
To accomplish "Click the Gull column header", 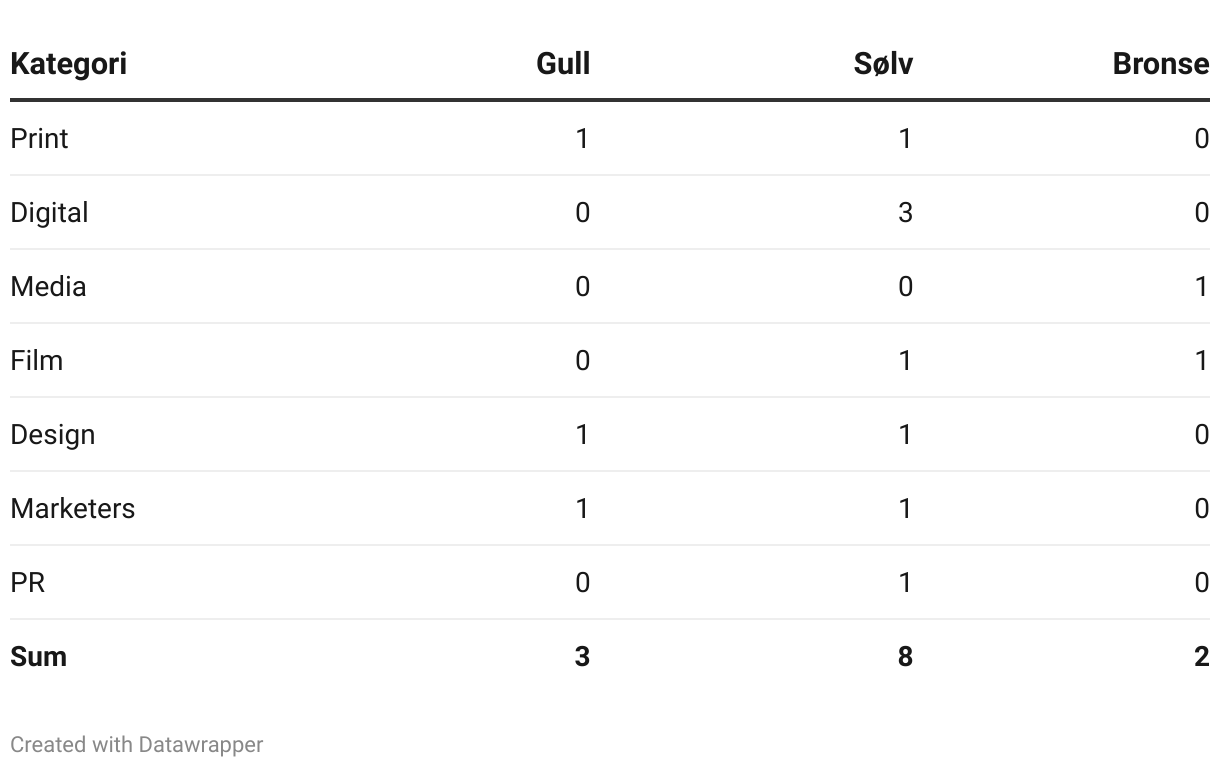I will pyautogui.click(x=563, y=64).
